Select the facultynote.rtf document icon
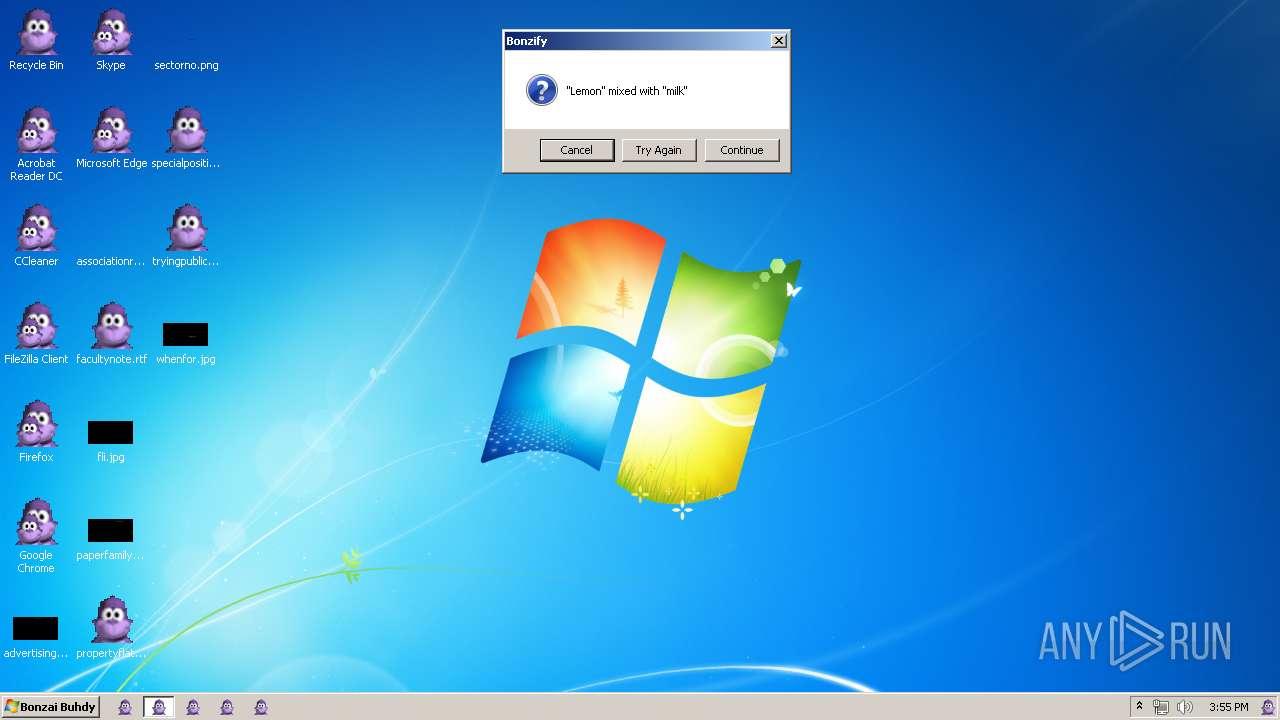1280x720 pixels. [x=111, y=335]
